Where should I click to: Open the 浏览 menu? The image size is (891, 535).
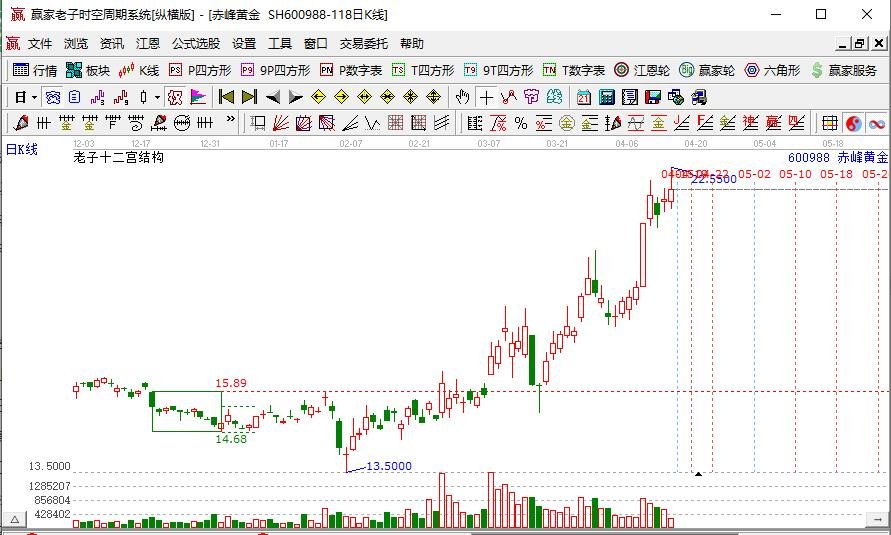76,44
